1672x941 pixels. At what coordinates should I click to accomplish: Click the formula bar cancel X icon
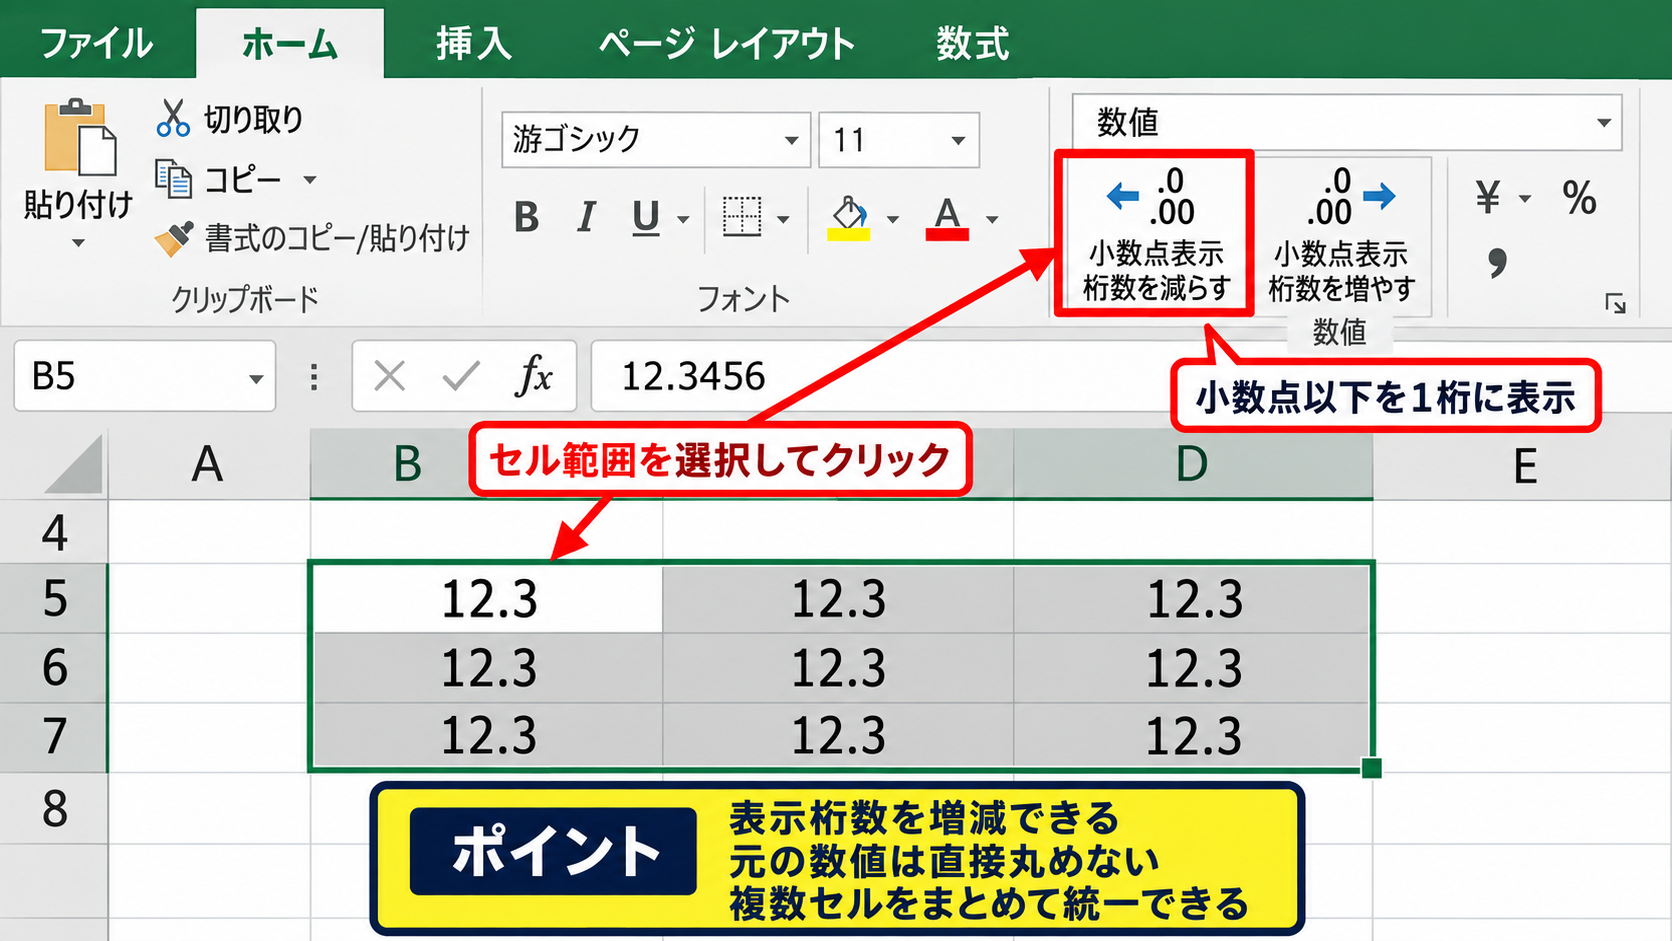tap(389, 377)
